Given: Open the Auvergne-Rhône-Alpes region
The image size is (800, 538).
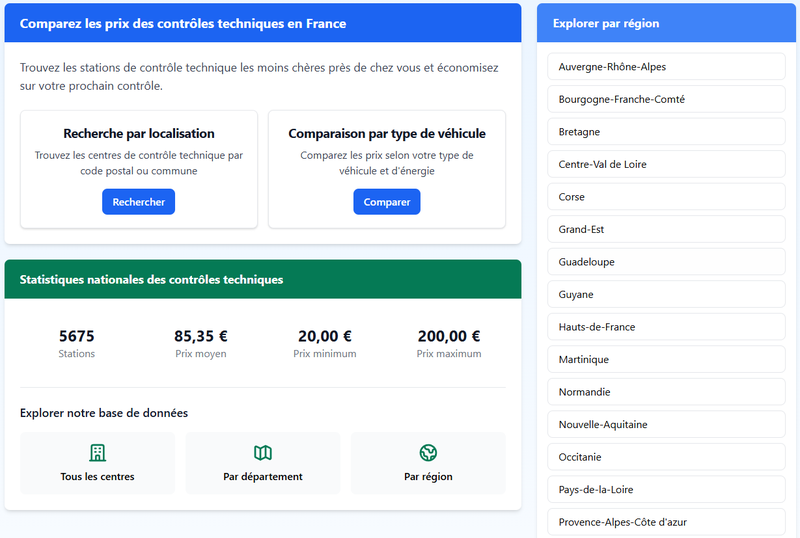Looking at the screenshot, I should click(666, 66).
